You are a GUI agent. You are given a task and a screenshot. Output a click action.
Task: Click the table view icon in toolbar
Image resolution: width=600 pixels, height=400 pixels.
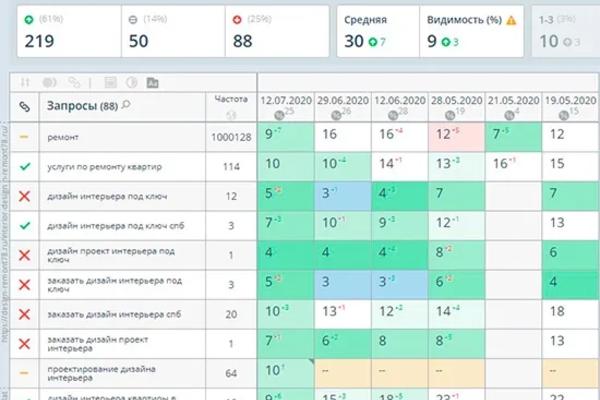(111, 82)
